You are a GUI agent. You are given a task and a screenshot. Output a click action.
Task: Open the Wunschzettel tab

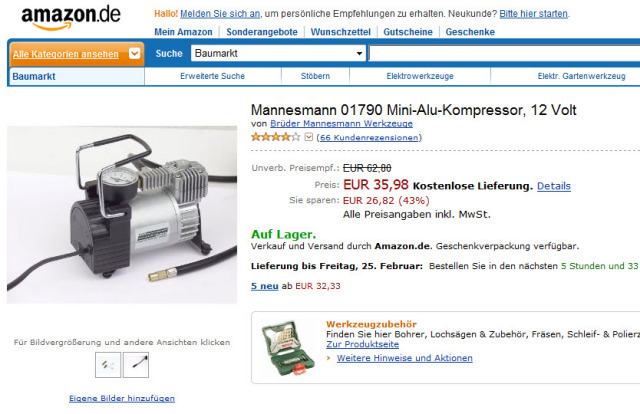click(x=340, y=32)
